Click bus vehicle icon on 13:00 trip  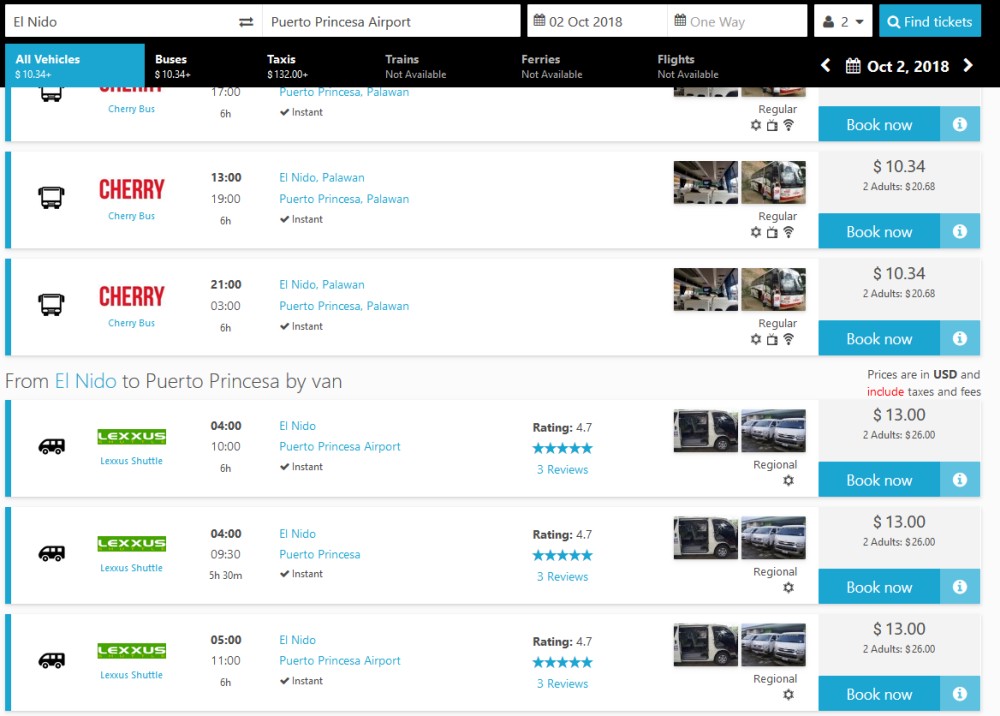(x=51, y=198)
